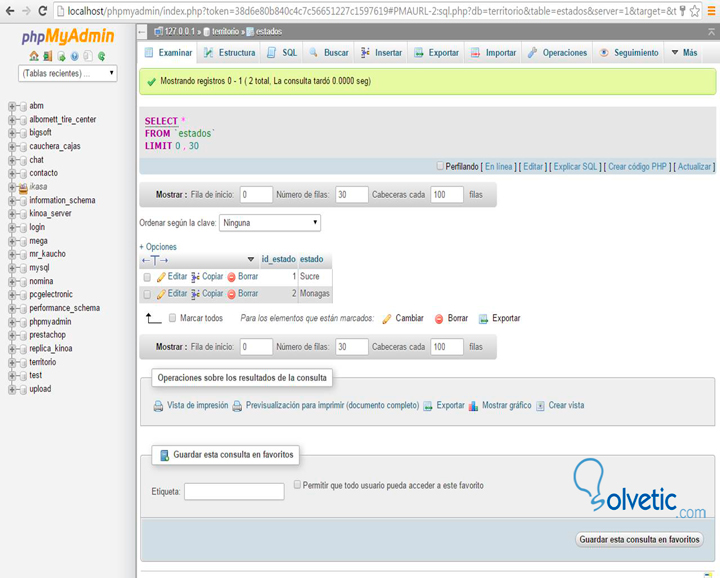Expand the + Opciones section
The height and width of the screenshot is (578, 720).
click(158, 247)
